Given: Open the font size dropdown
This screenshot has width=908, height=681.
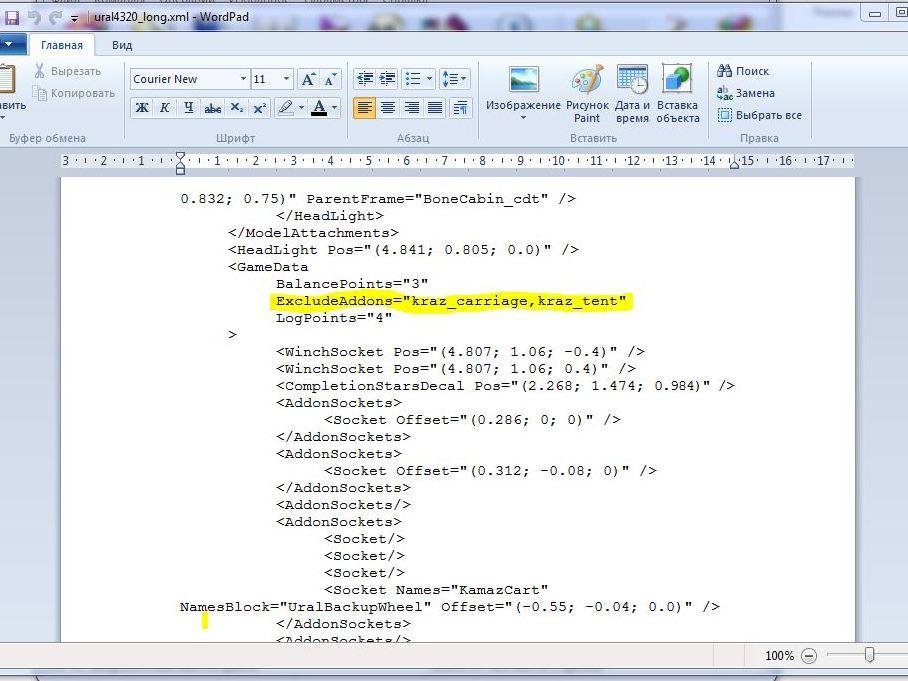Looking at the screenshot, I should (286, 79).
